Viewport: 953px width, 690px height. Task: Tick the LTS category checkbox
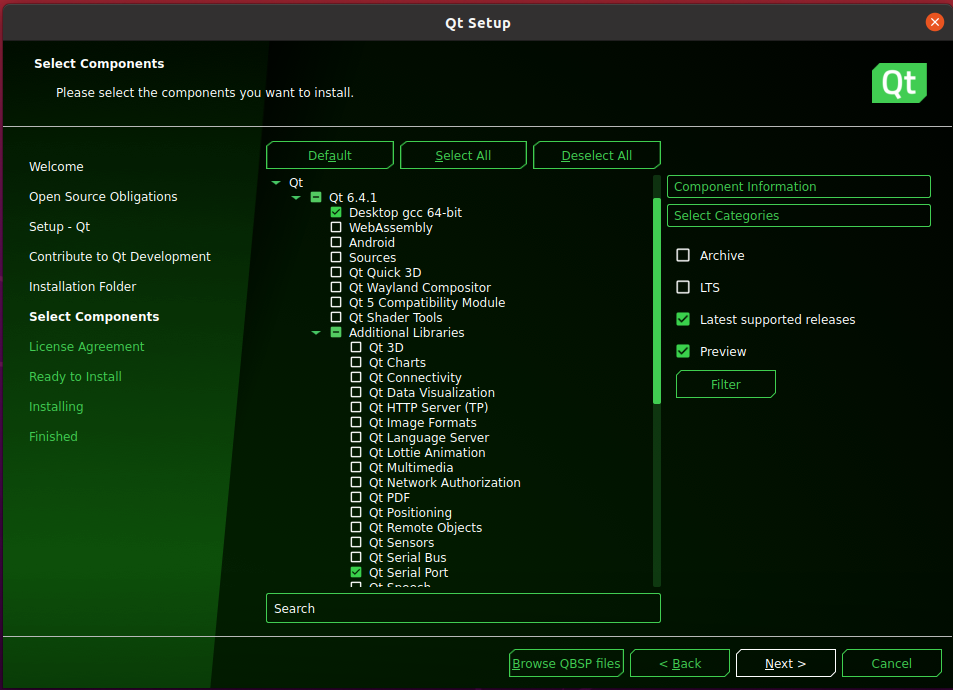tap(683, 287)
